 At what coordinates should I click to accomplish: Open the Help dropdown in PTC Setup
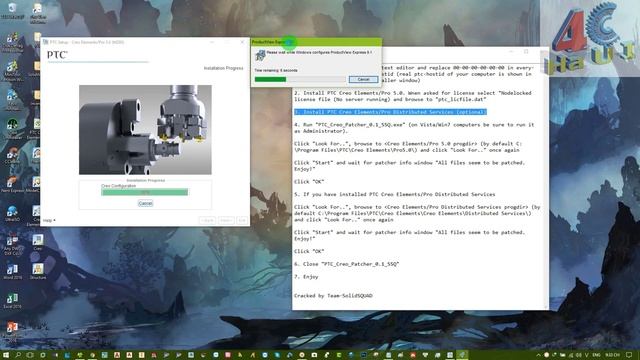tap(49, 220)
